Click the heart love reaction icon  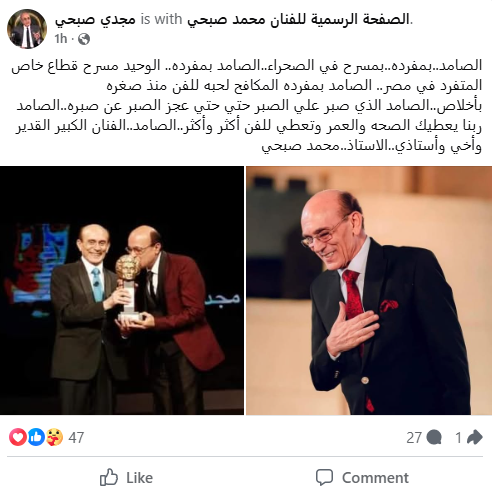point(18,437)
